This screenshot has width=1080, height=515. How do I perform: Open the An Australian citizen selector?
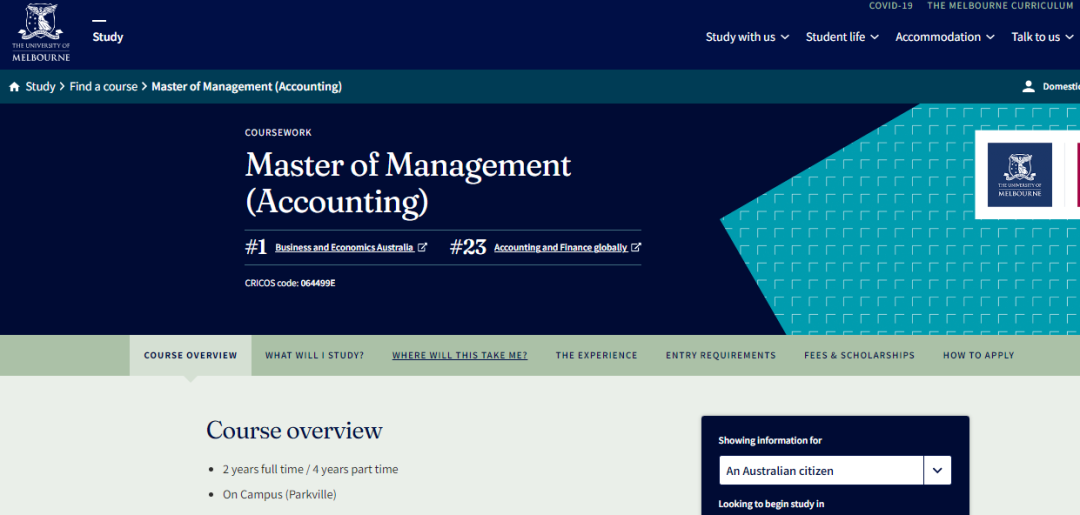(x=834, y=470)
